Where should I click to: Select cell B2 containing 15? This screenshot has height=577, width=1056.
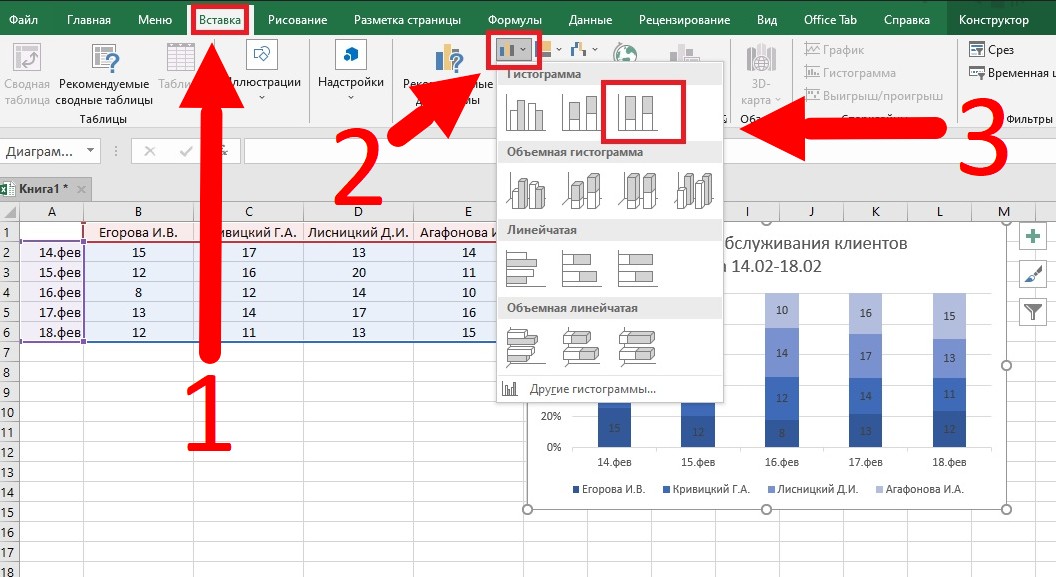click(x=138, y=252)
